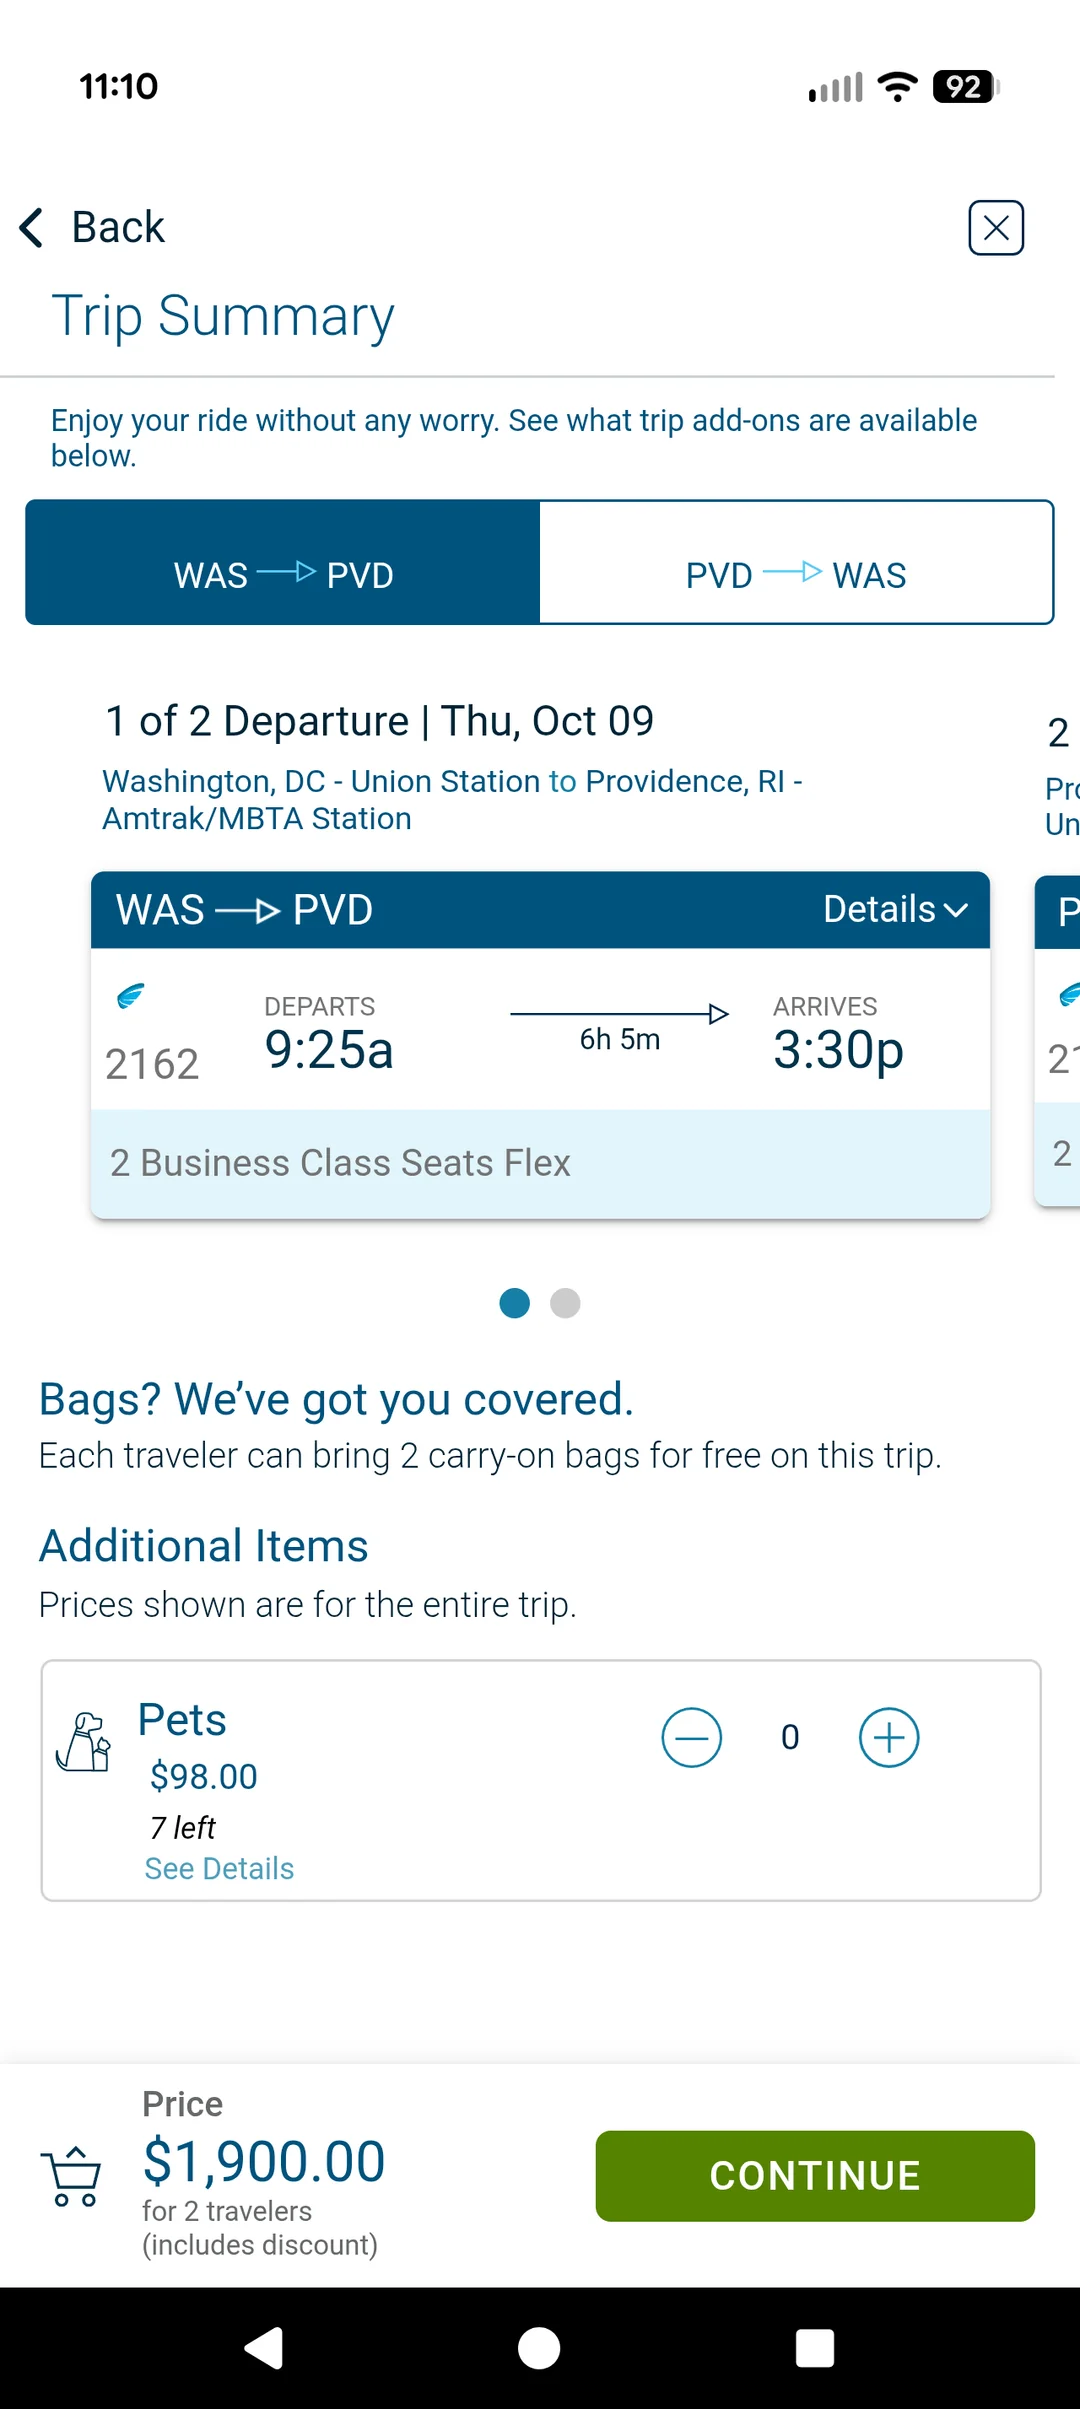Tap the Back chevron arrow
The width and height of the screenshot is (1080, 2409).
[32, 227]
